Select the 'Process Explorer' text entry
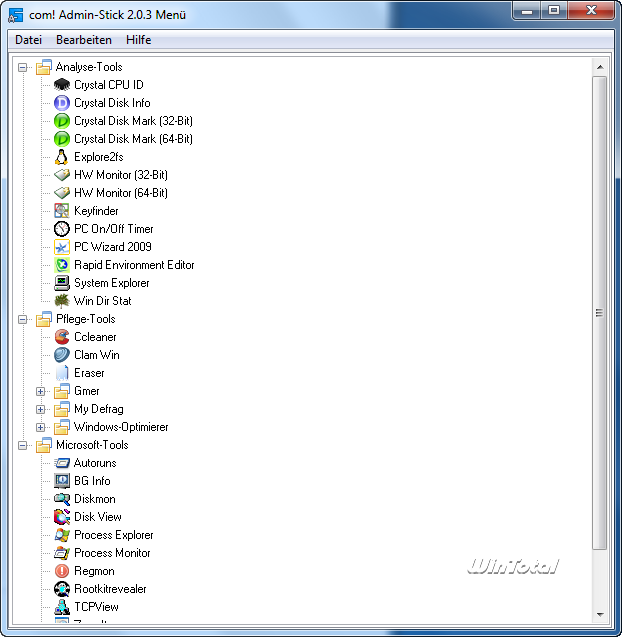The width and height of the screenshot is (622, 637). click(x=114, y=535)
